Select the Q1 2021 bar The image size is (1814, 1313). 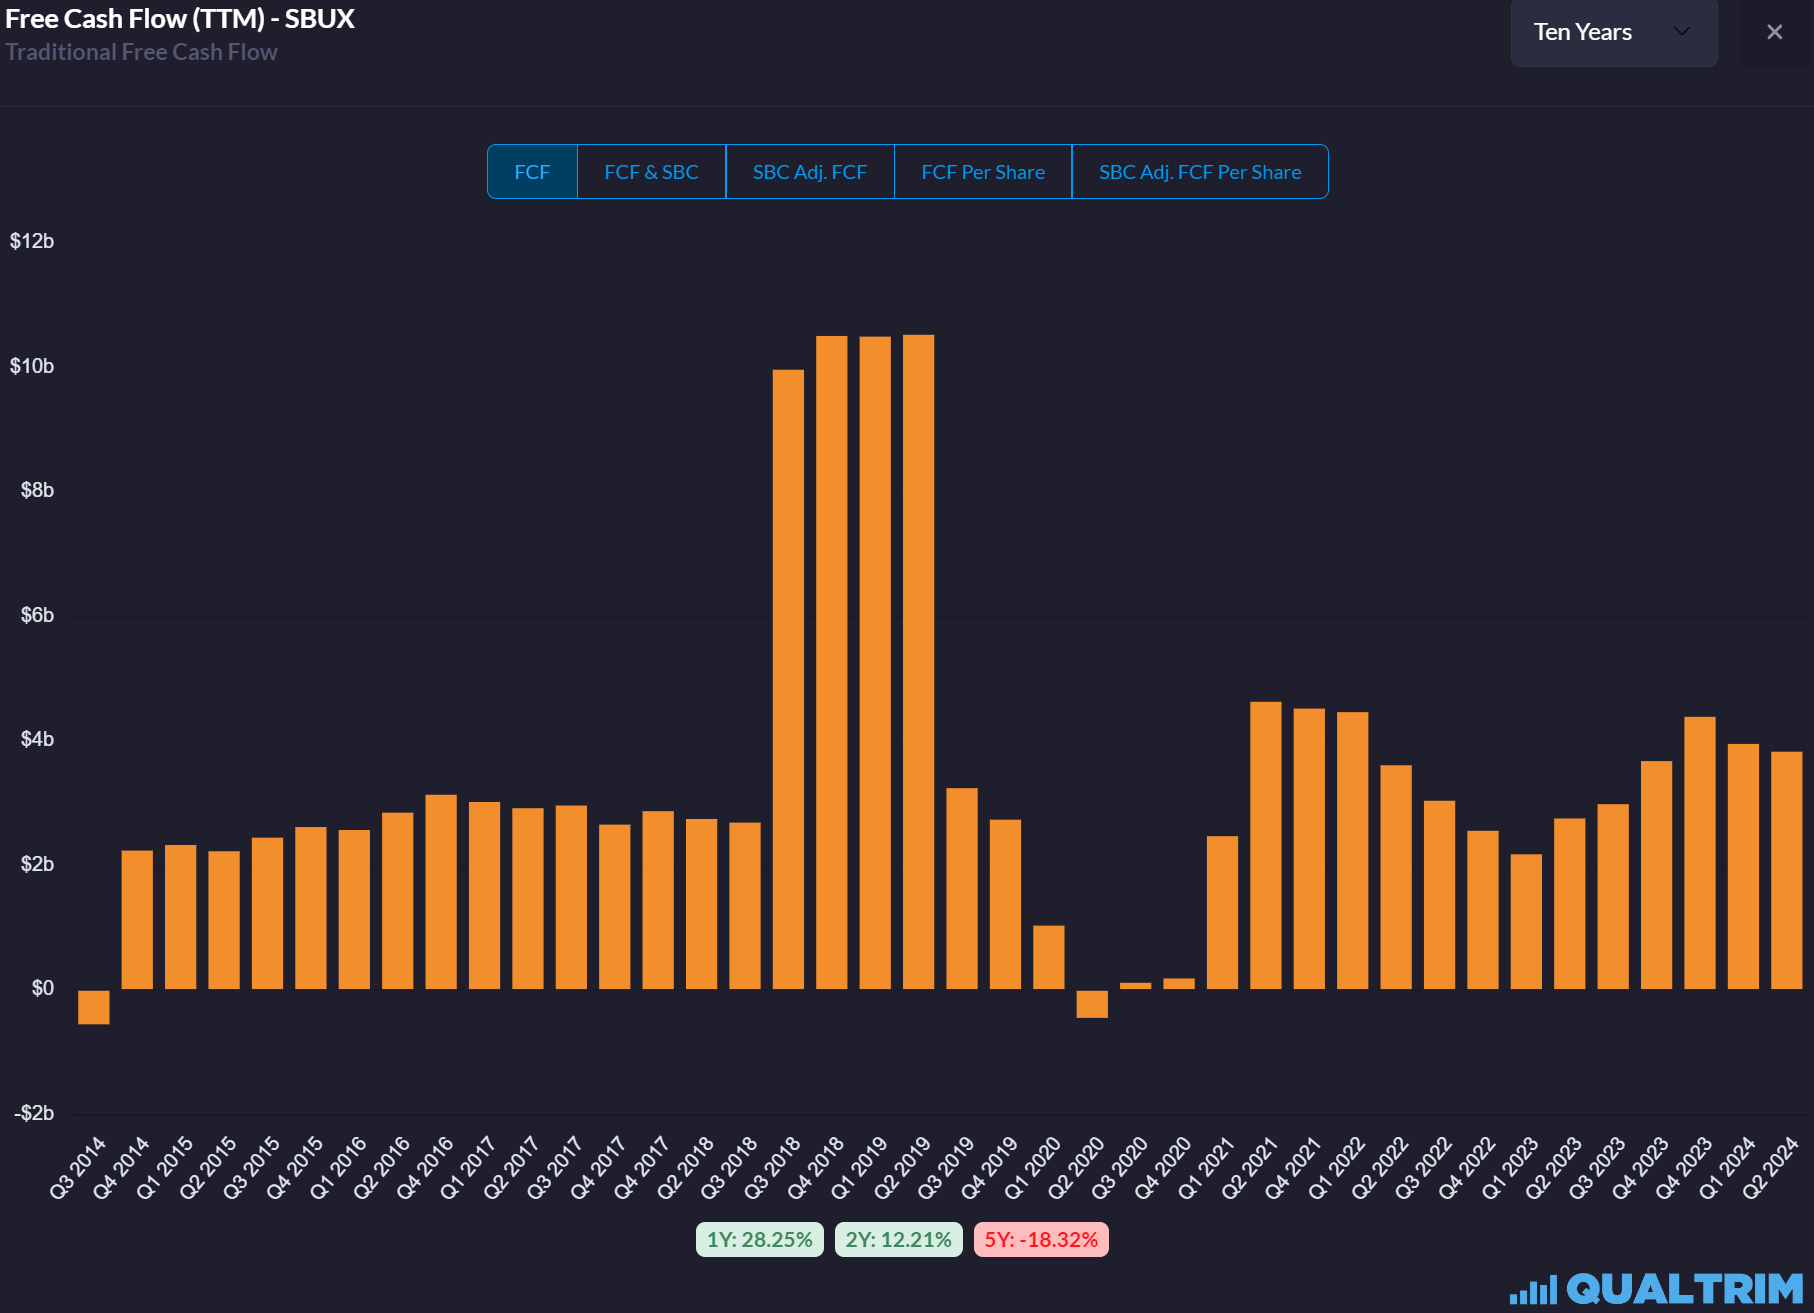click(1222, 912)
